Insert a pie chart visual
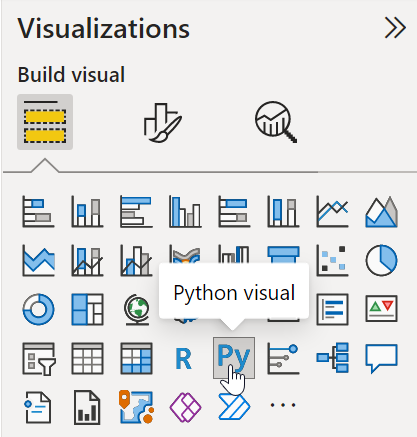Image resolution: width=417 pixels, height=437 pixels. [x=381, y=260]
